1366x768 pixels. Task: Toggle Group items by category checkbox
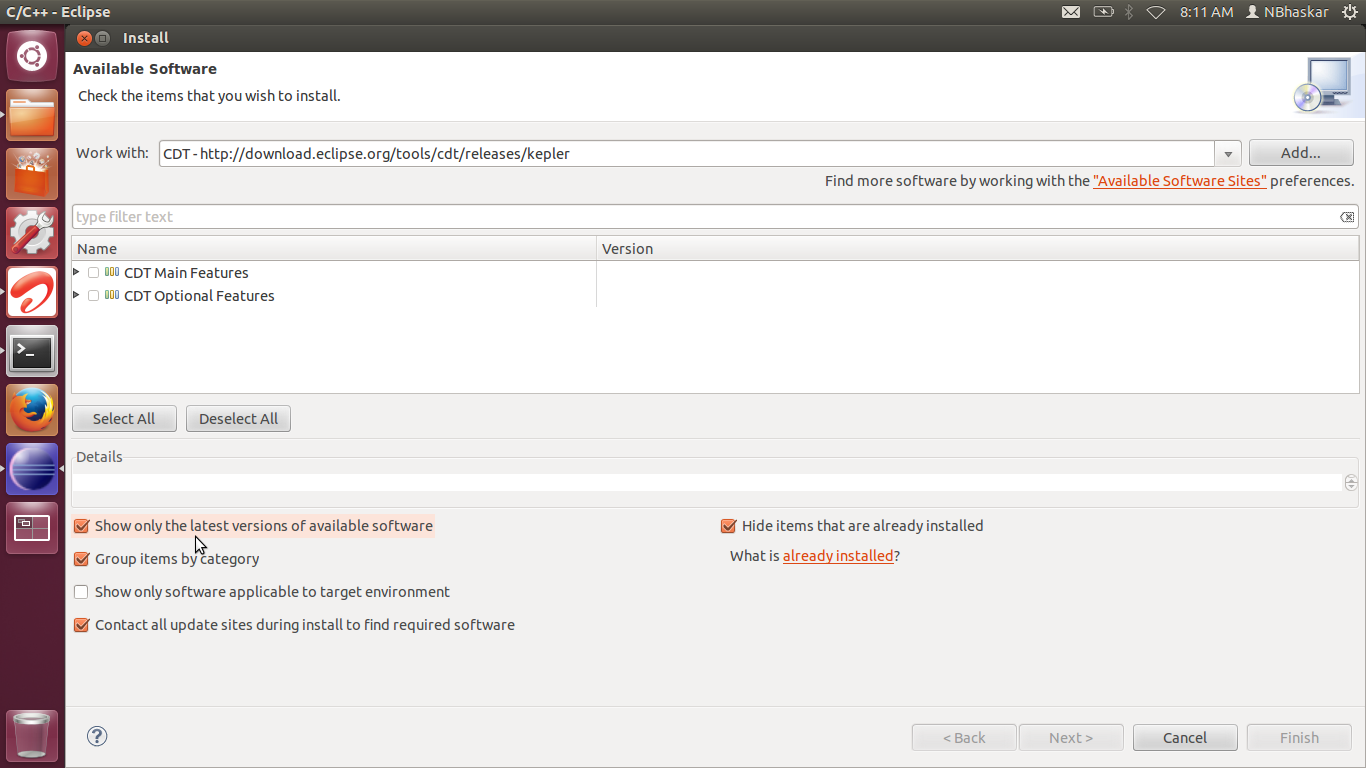click(82, 559)
